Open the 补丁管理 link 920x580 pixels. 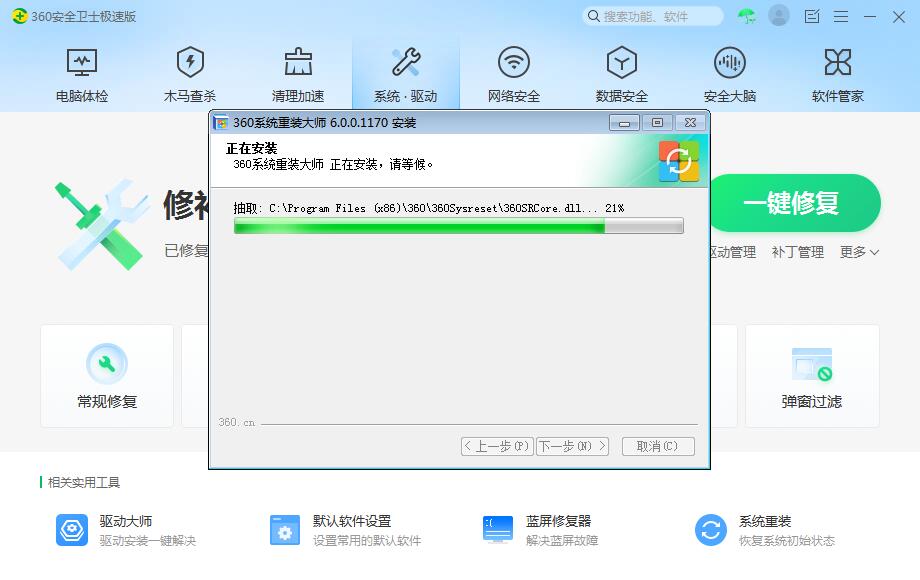click(x=798, y=252)
